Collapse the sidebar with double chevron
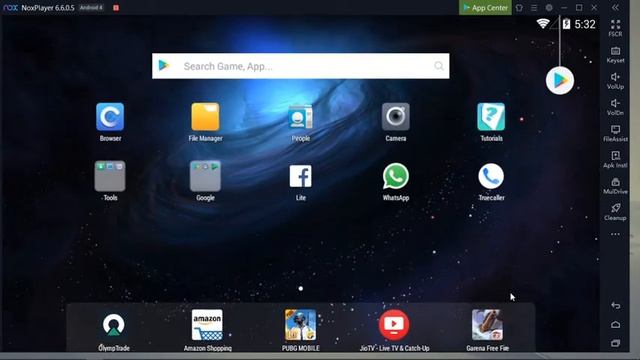Image resolution: width=640 pixels, height=360 pixels. click(x=615, y=8)
